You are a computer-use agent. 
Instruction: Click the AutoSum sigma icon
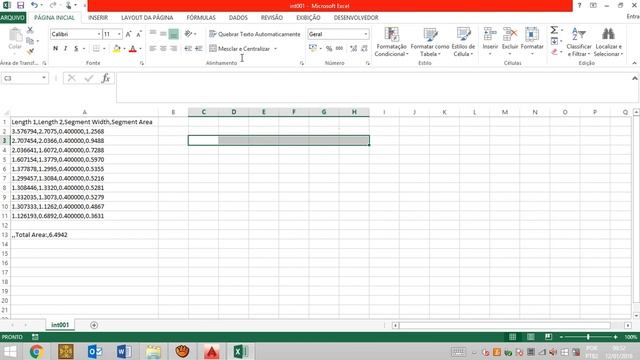554,30
